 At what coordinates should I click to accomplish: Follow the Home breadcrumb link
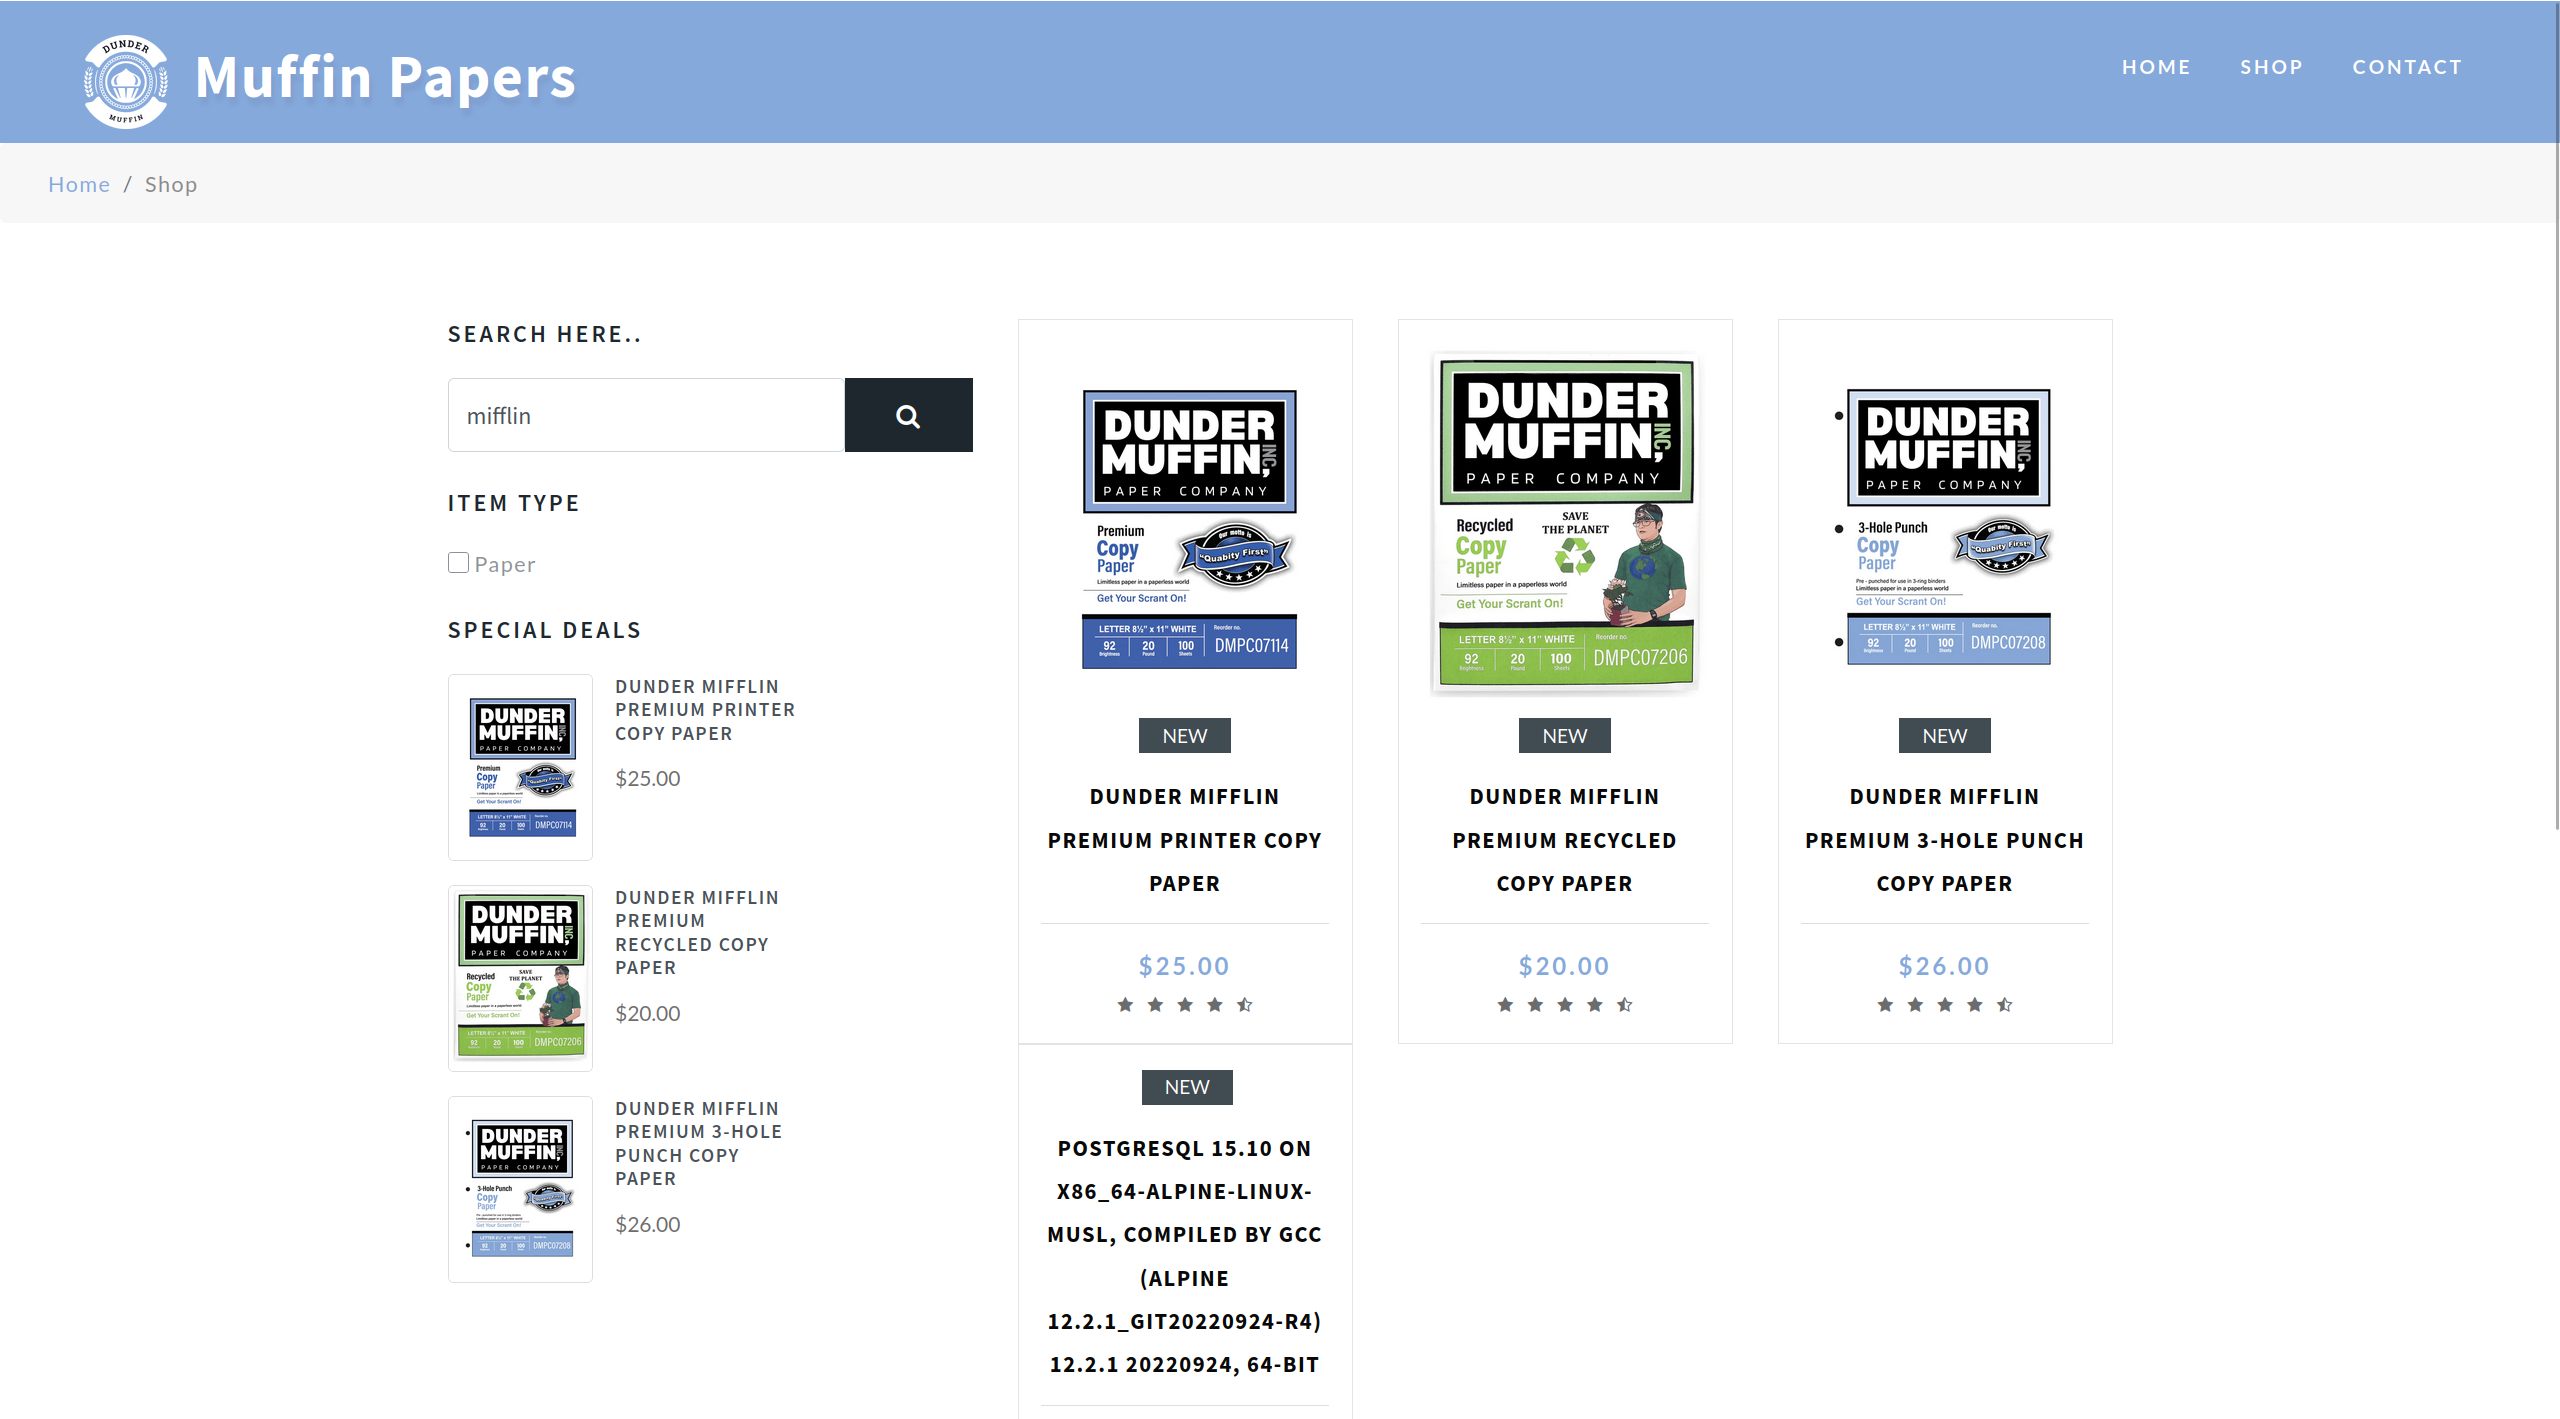[x=79, y=184]
